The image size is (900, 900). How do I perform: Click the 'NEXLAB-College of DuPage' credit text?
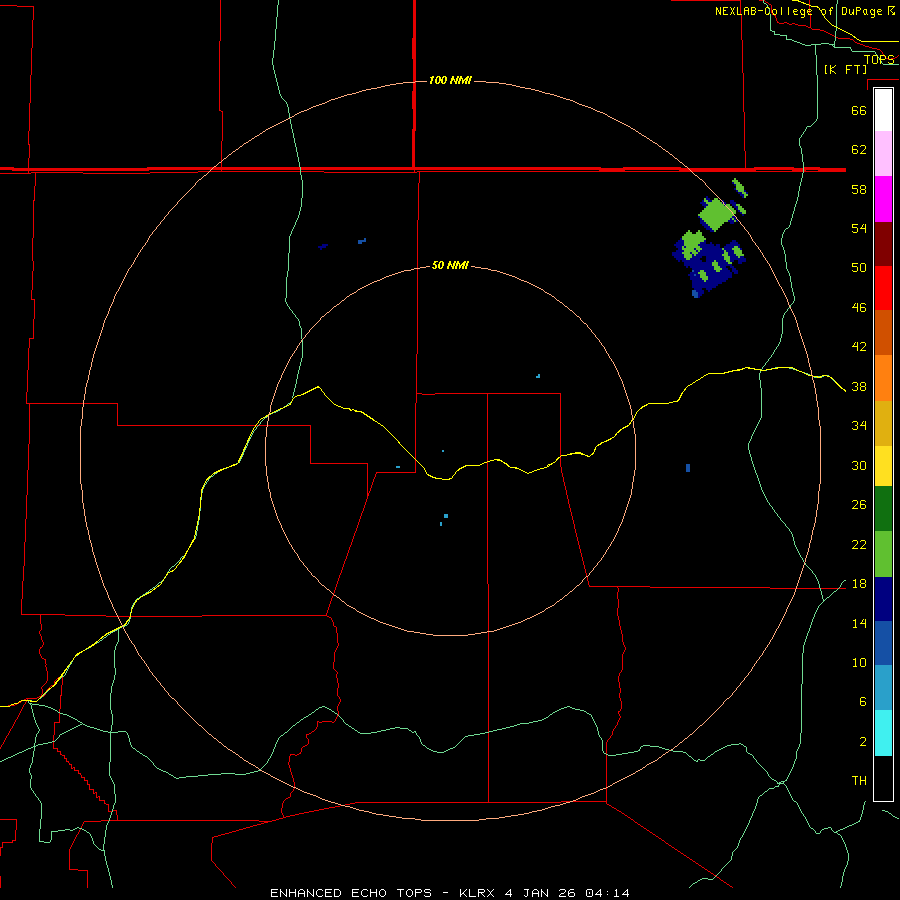(x=800, y=11)
